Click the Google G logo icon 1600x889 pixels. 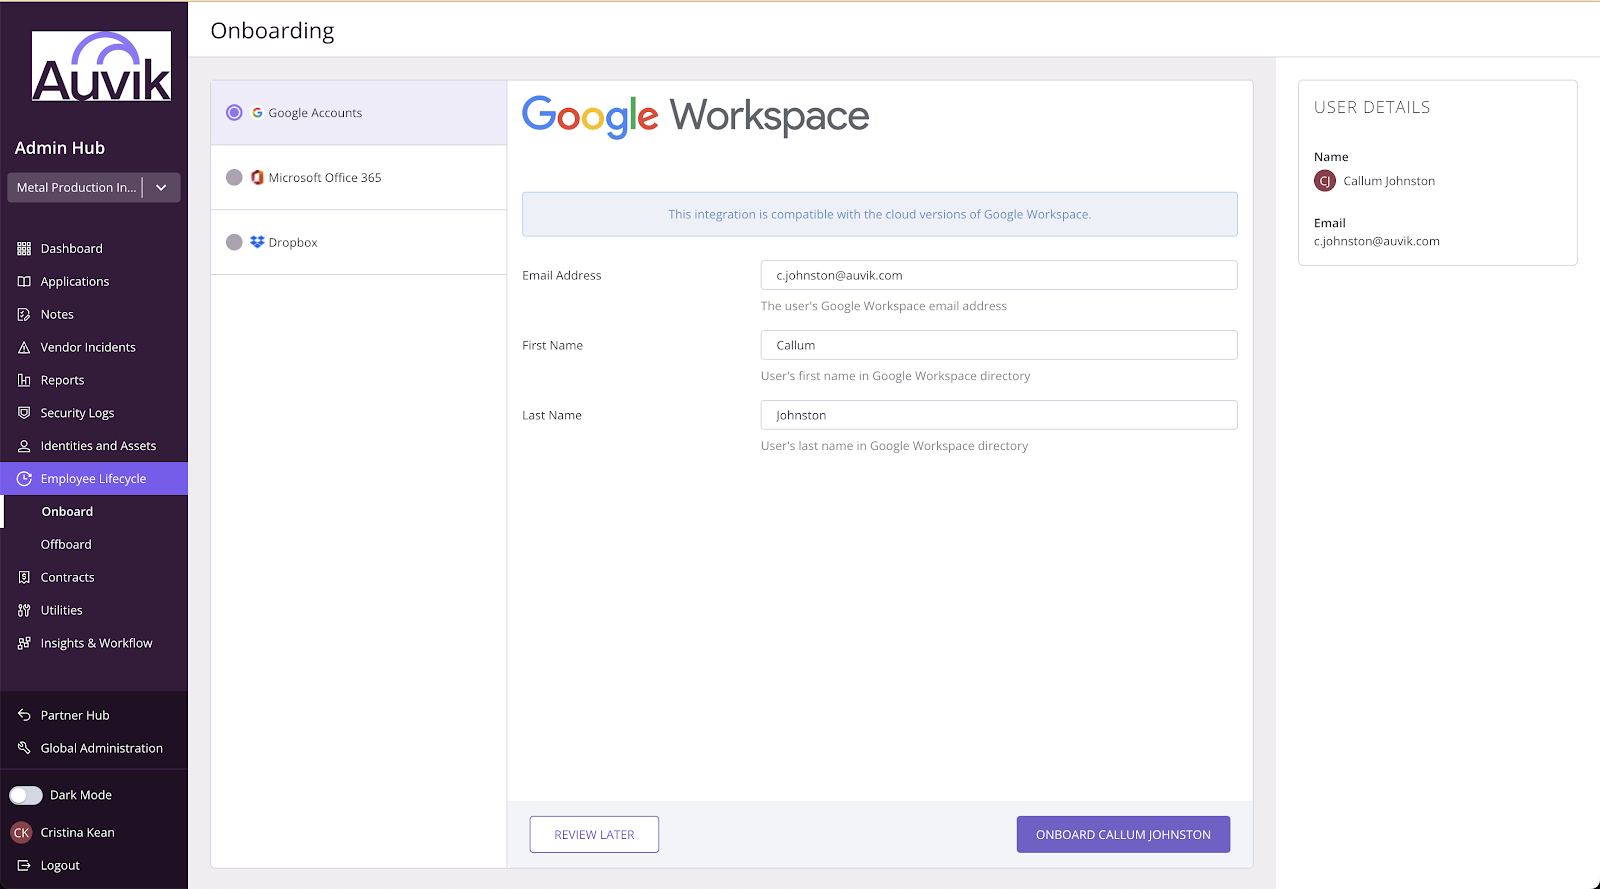click(x=257, y=113)
